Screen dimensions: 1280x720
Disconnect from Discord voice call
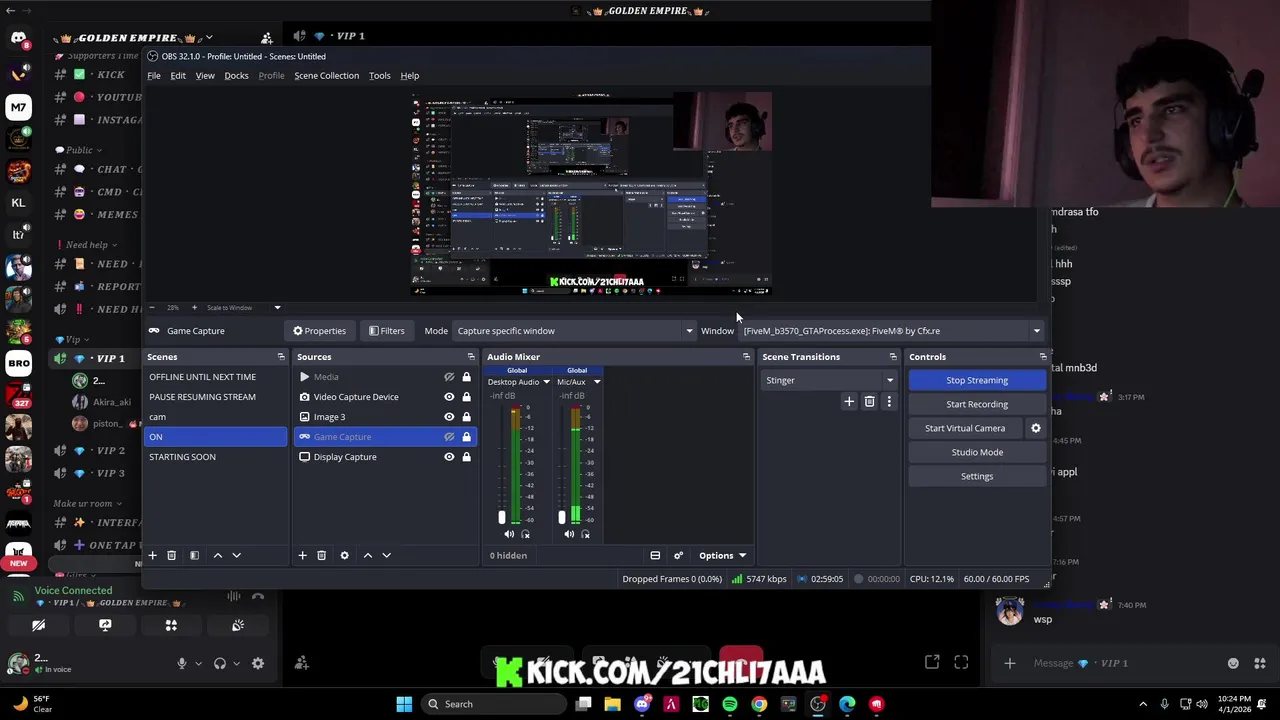pos(258,597)
